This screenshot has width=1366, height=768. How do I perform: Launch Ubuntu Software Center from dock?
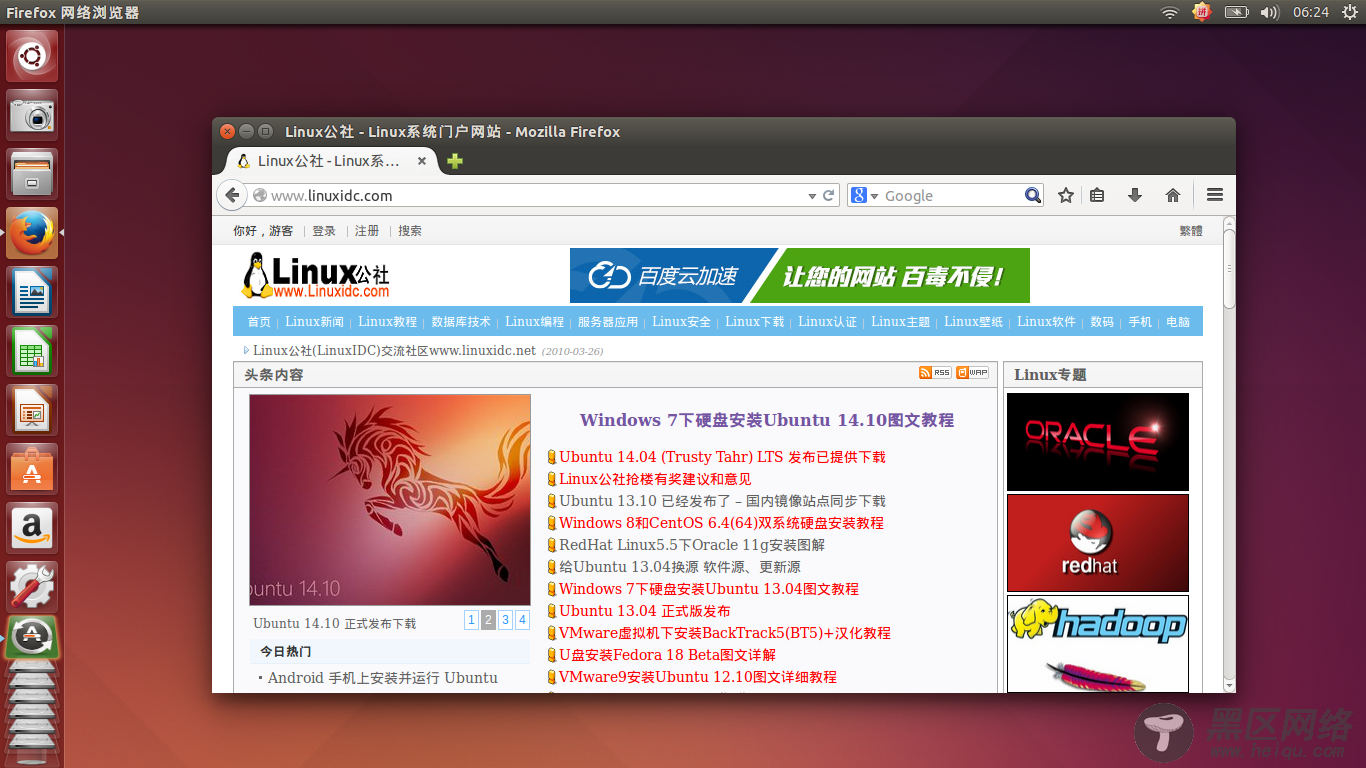click(33, 469)
